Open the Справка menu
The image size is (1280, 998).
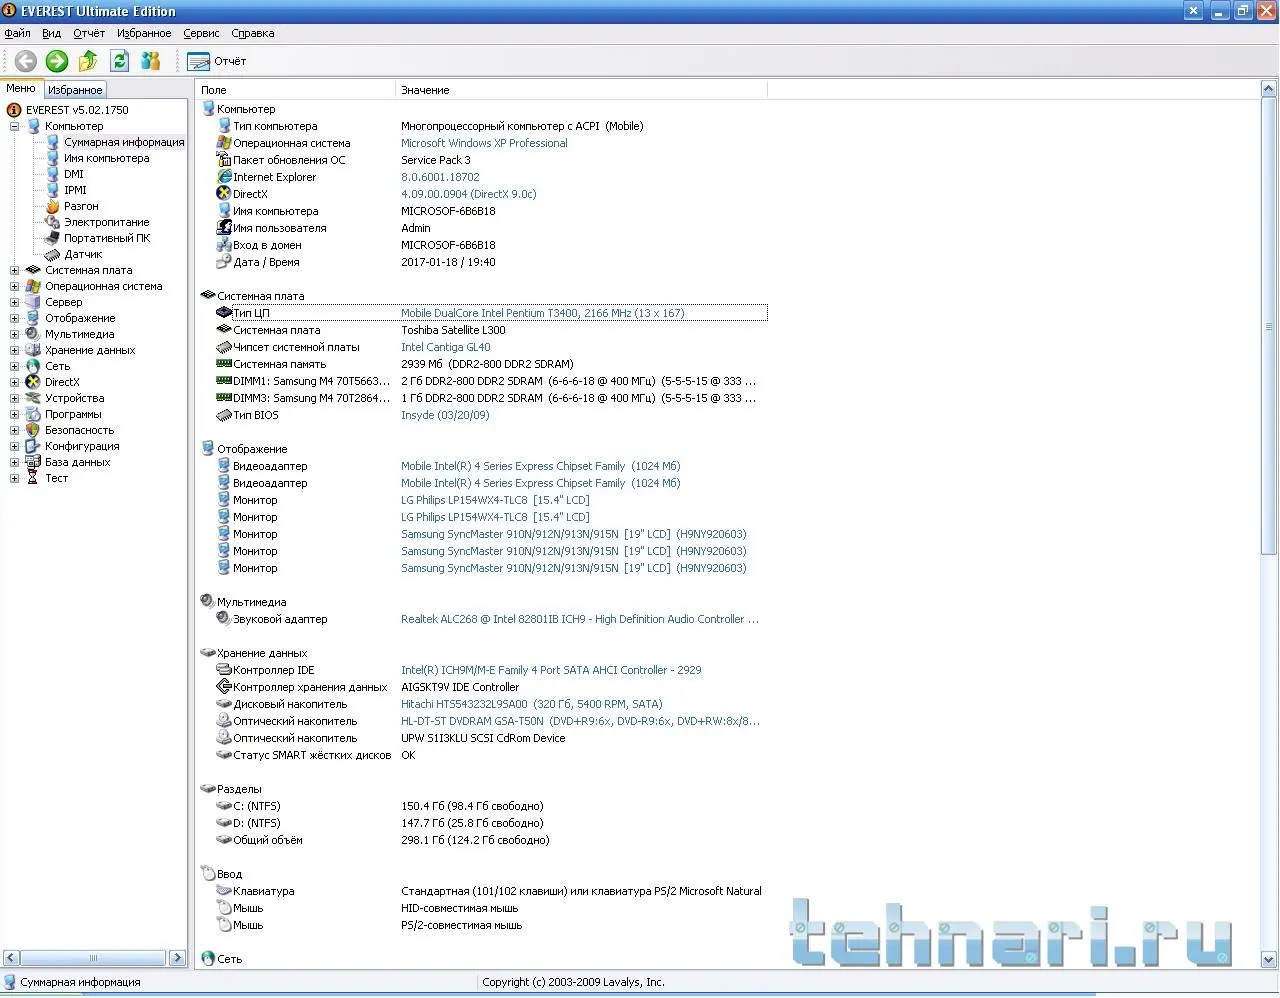point(253,33)
